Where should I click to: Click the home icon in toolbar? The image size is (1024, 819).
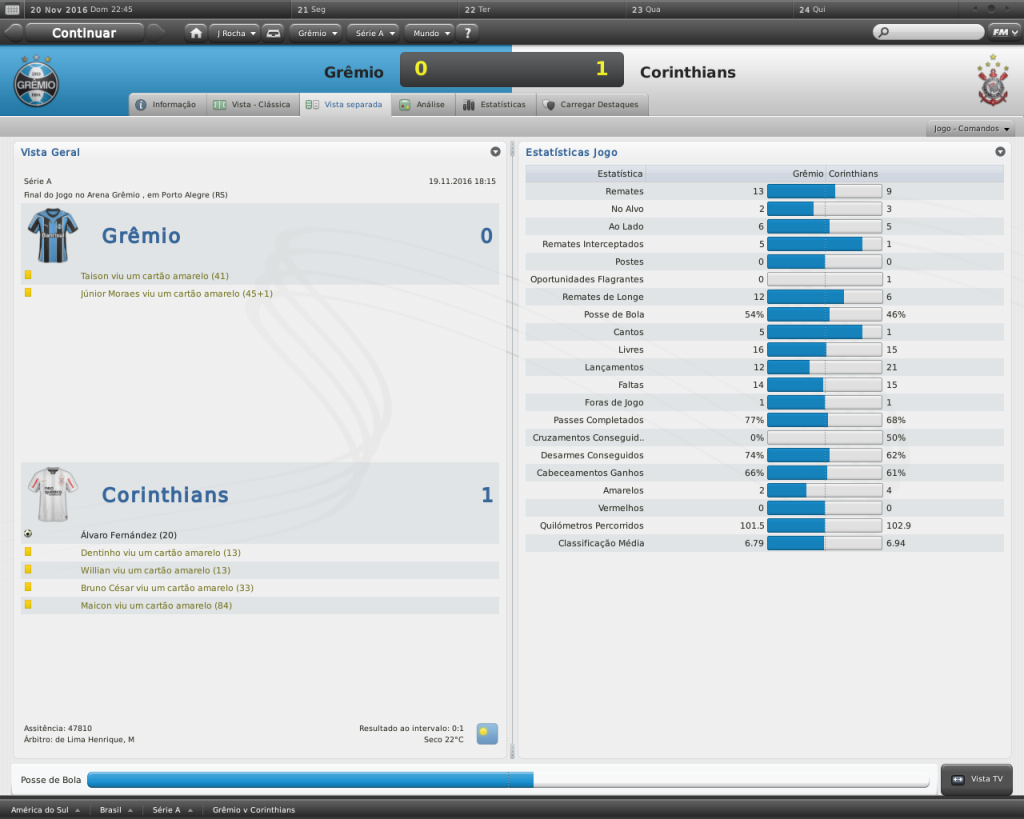pos(196,33)
